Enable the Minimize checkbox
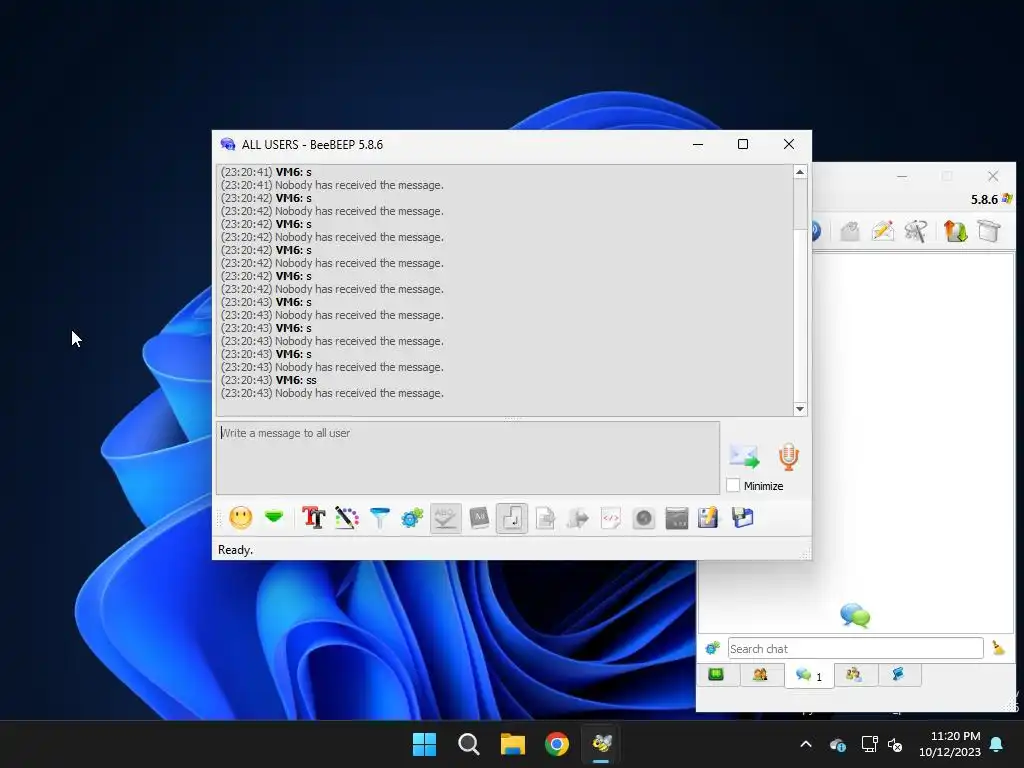 [733, 485]
